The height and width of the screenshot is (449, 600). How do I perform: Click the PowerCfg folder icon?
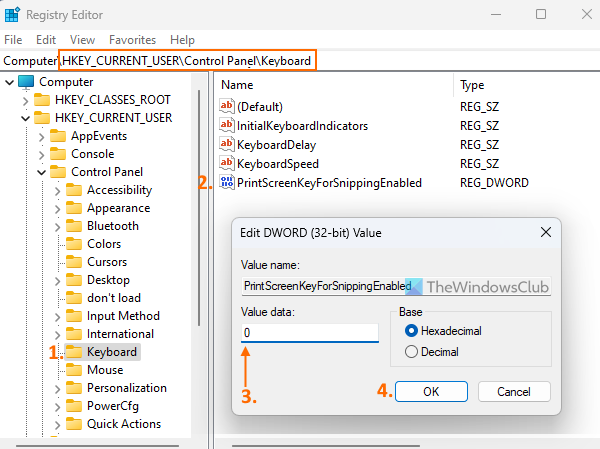point(74,406)
